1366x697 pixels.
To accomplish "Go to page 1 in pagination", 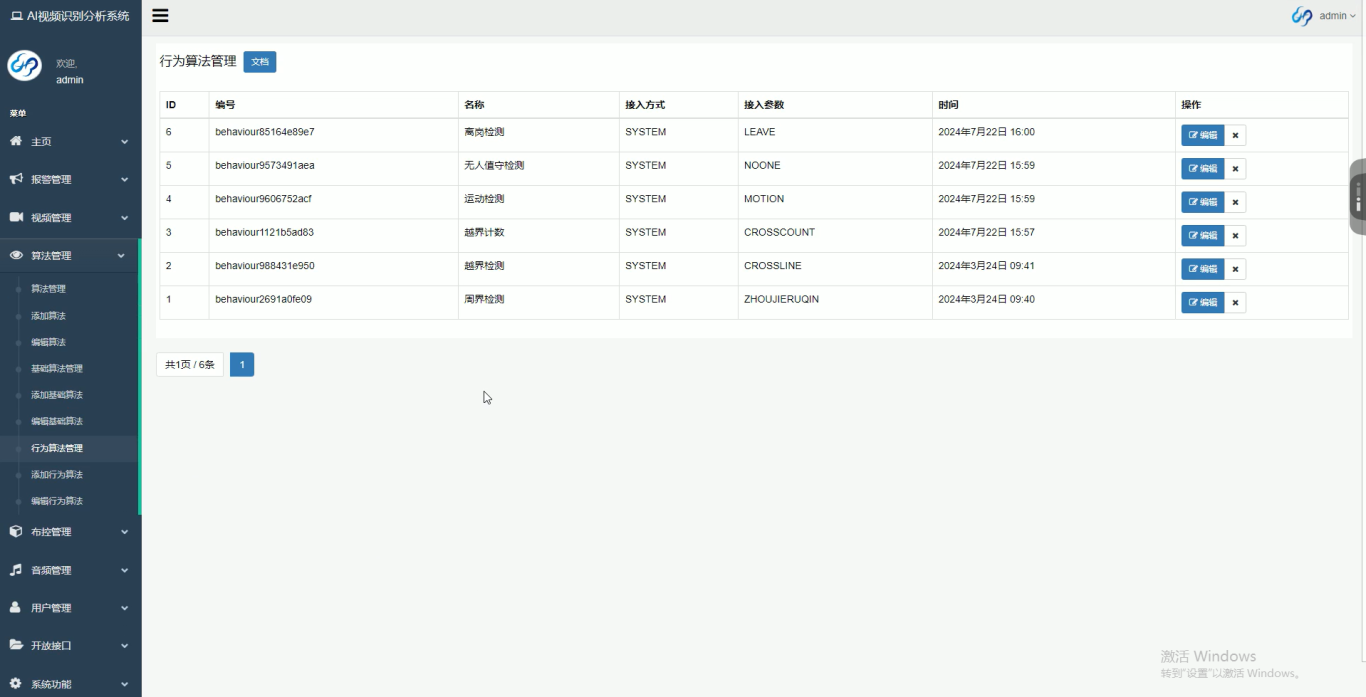I will pyautogui.click(x=242, y=365).
